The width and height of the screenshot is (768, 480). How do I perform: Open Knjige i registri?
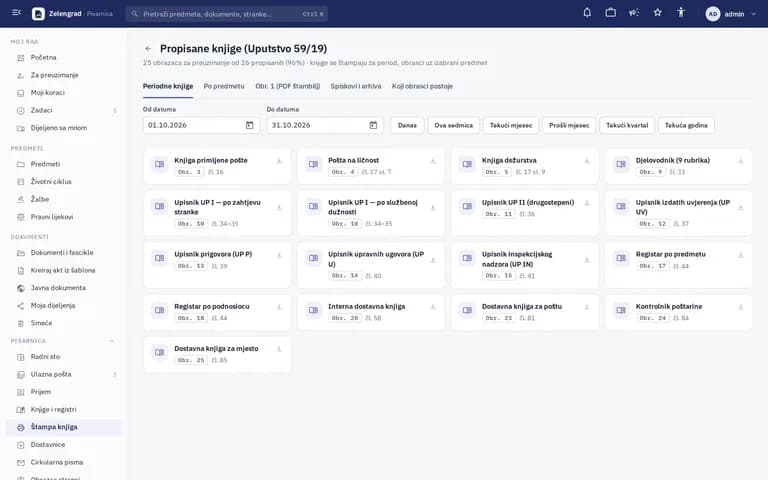[64, 410]
